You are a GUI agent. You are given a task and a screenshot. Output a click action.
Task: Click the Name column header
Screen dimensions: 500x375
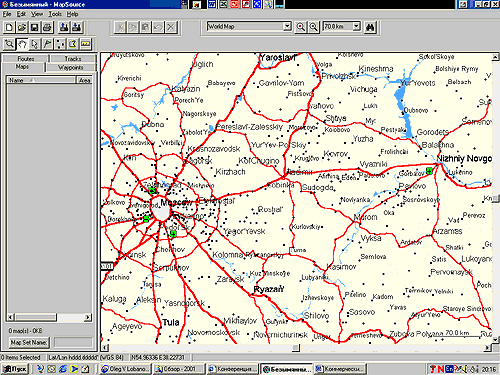(41, 80)
